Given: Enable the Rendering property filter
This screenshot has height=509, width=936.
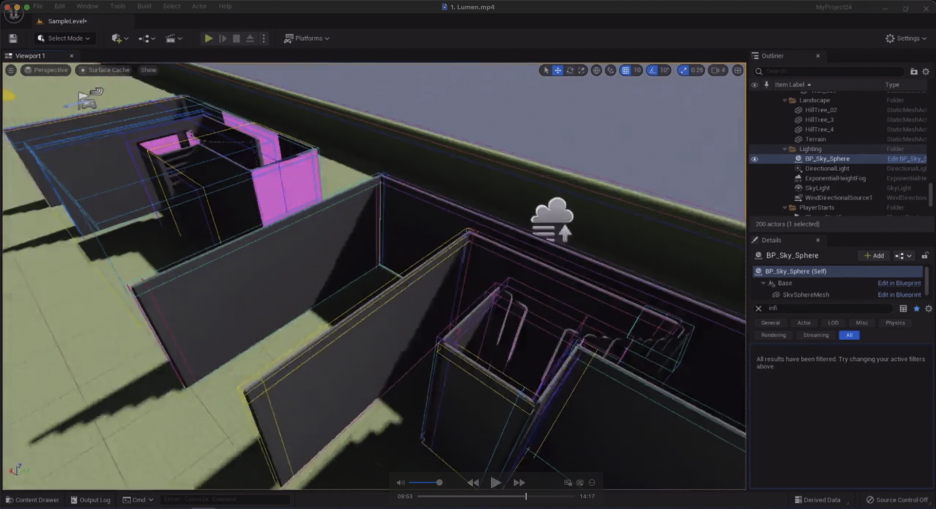Looking at the screenshot, I should 773,335.
